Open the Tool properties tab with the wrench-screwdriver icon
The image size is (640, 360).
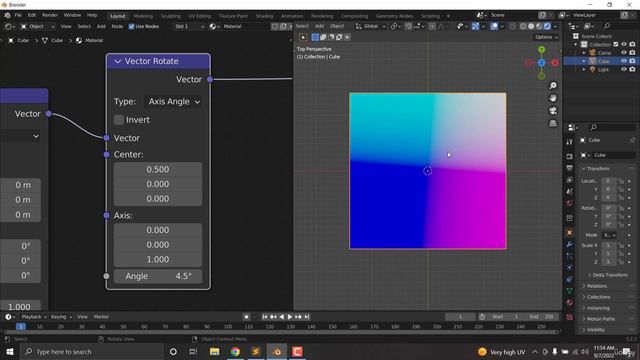point(569,142)
